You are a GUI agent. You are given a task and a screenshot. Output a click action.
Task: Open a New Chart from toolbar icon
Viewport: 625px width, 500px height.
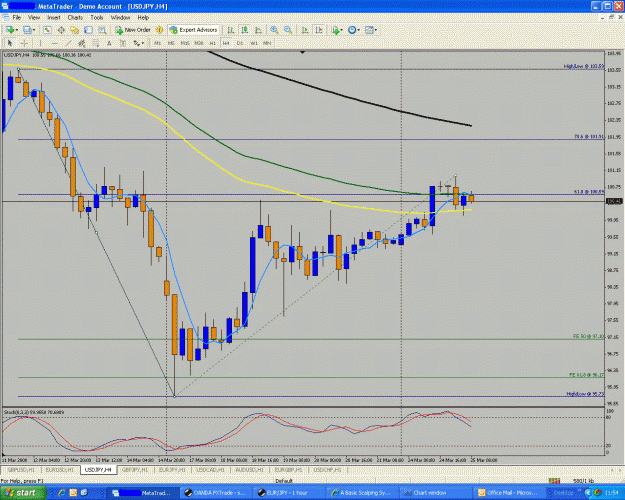[x=9, y=30]
